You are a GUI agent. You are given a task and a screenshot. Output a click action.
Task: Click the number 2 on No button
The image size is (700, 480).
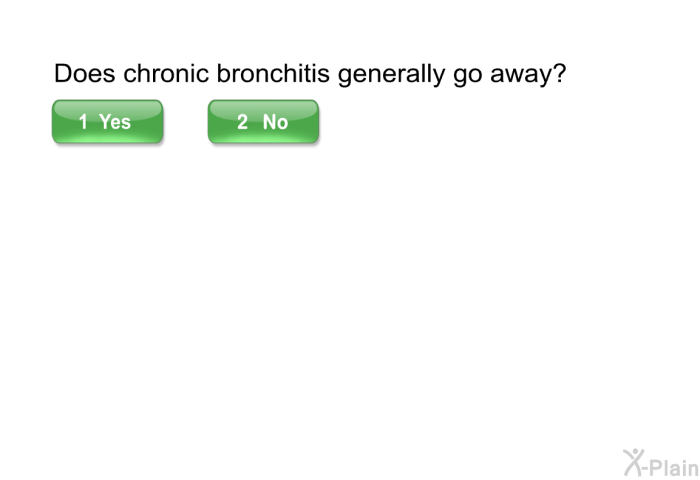[242, 122]
